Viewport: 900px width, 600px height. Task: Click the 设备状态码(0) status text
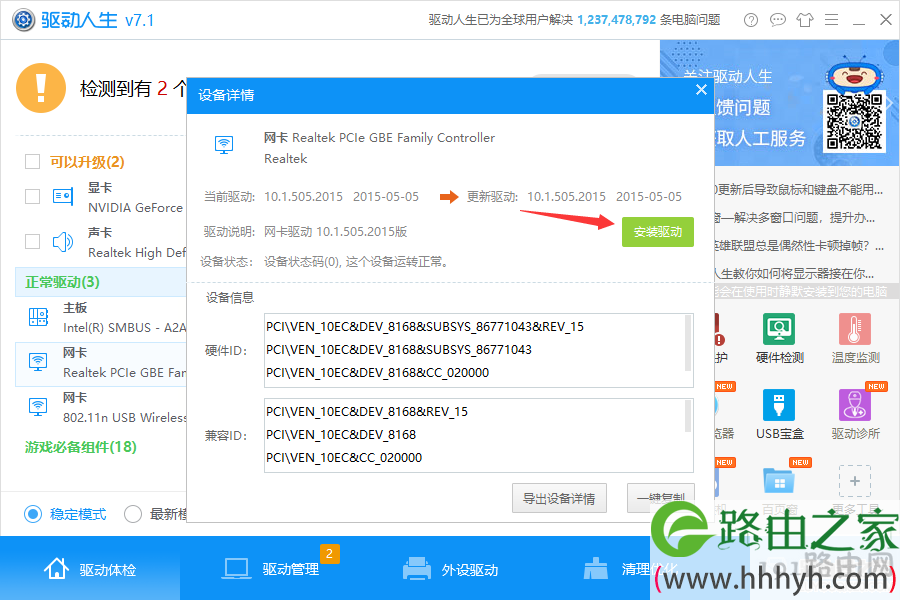(x=356, y=262)
